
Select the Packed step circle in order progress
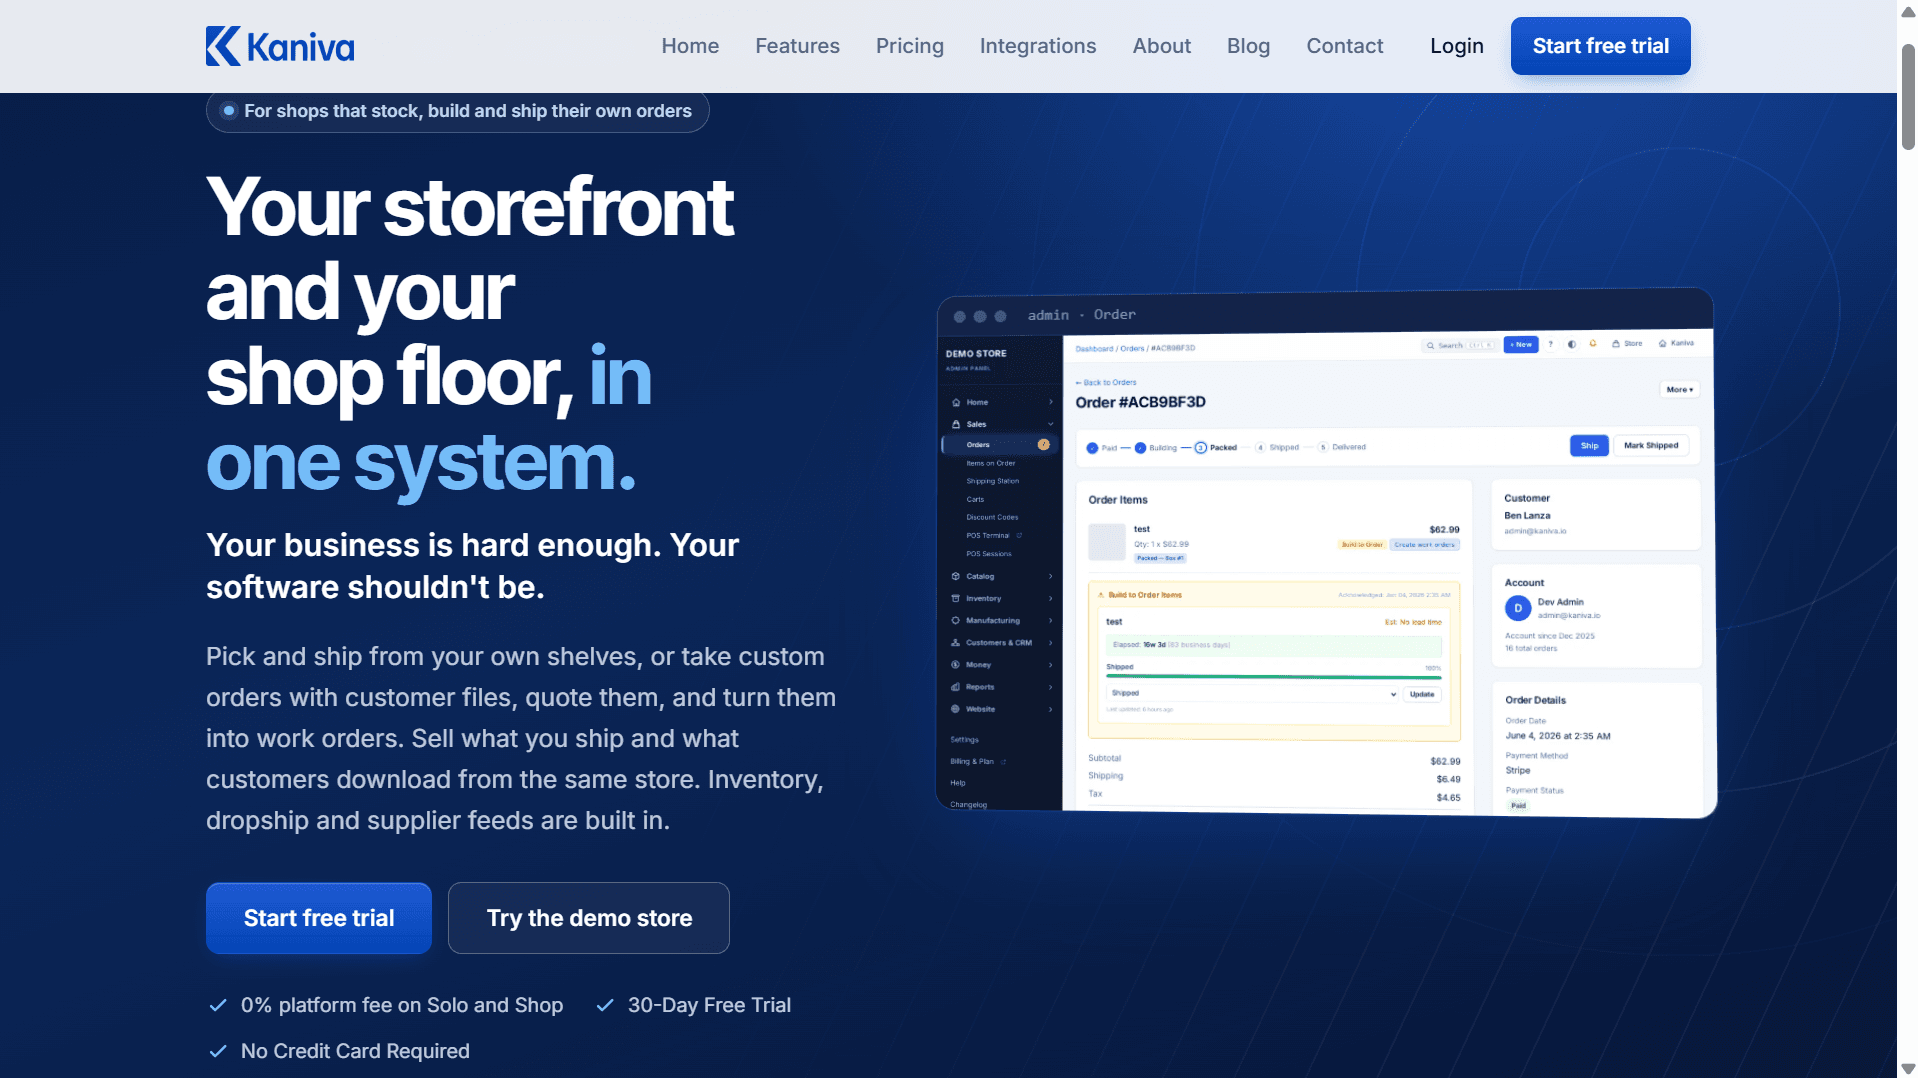coord(1201,448)
